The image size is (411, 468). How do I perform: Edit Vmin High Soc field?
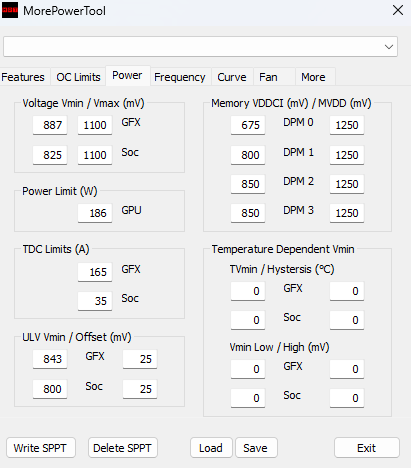click(x=347, y=398)
